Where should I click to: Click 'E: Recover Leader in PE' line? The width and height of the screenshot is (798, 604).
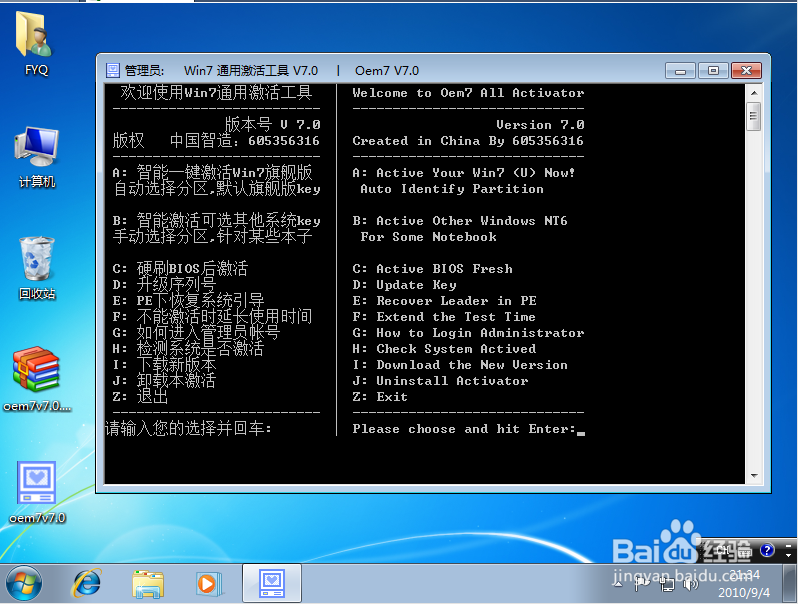[444, 301]
